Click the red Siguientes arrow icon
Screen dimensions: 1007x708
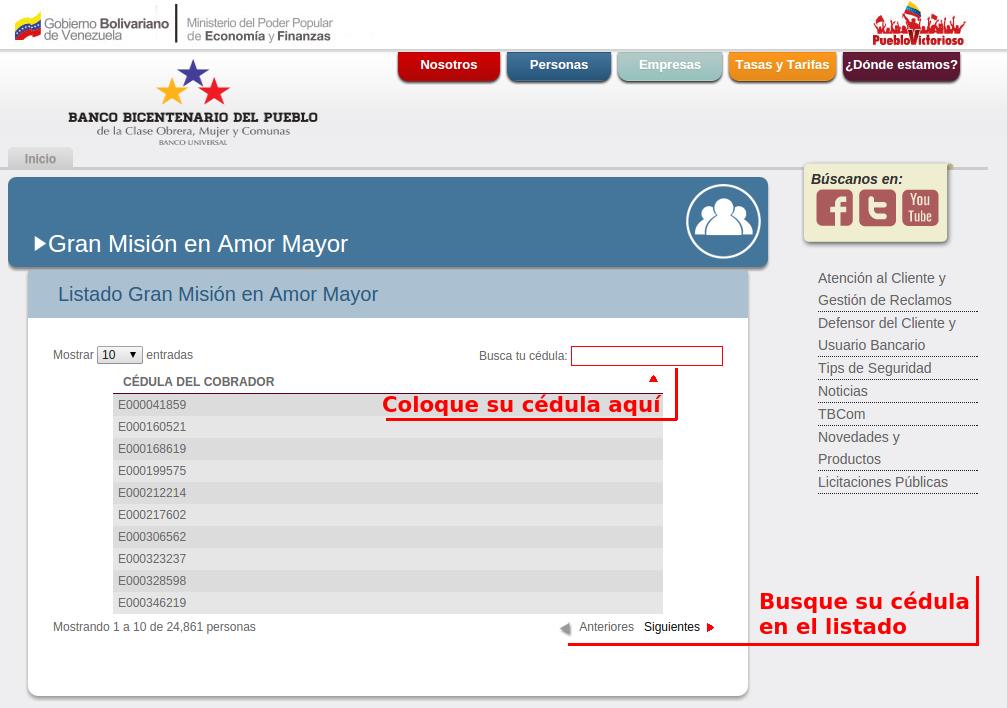point(710,628)
